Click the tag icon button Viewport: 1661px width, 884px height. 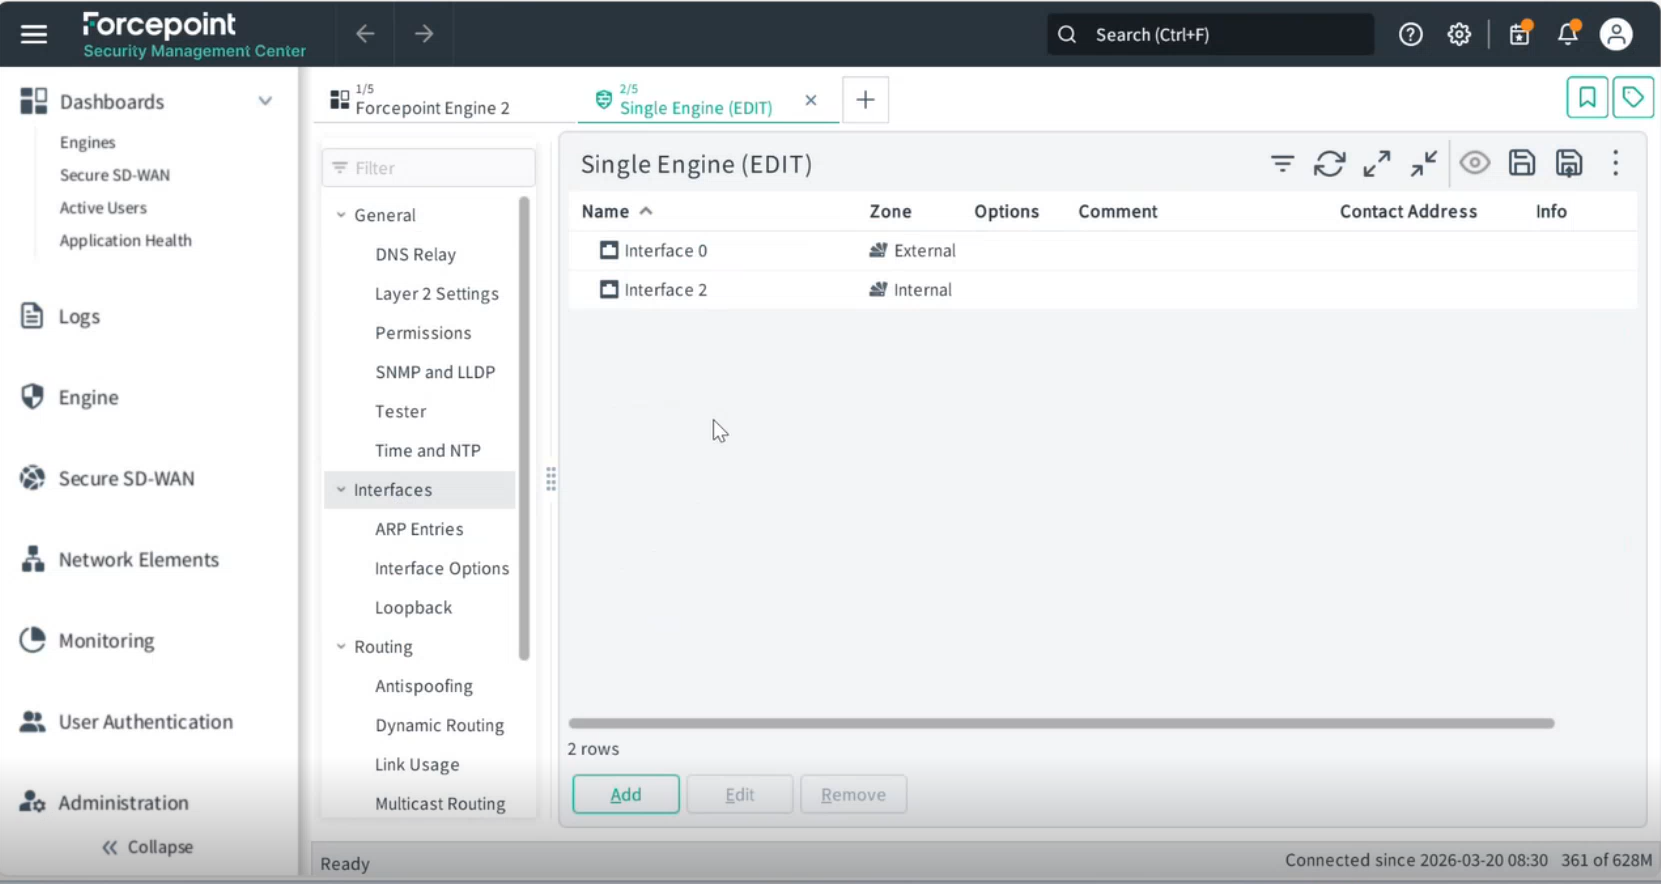click(x=1633, y=98)
